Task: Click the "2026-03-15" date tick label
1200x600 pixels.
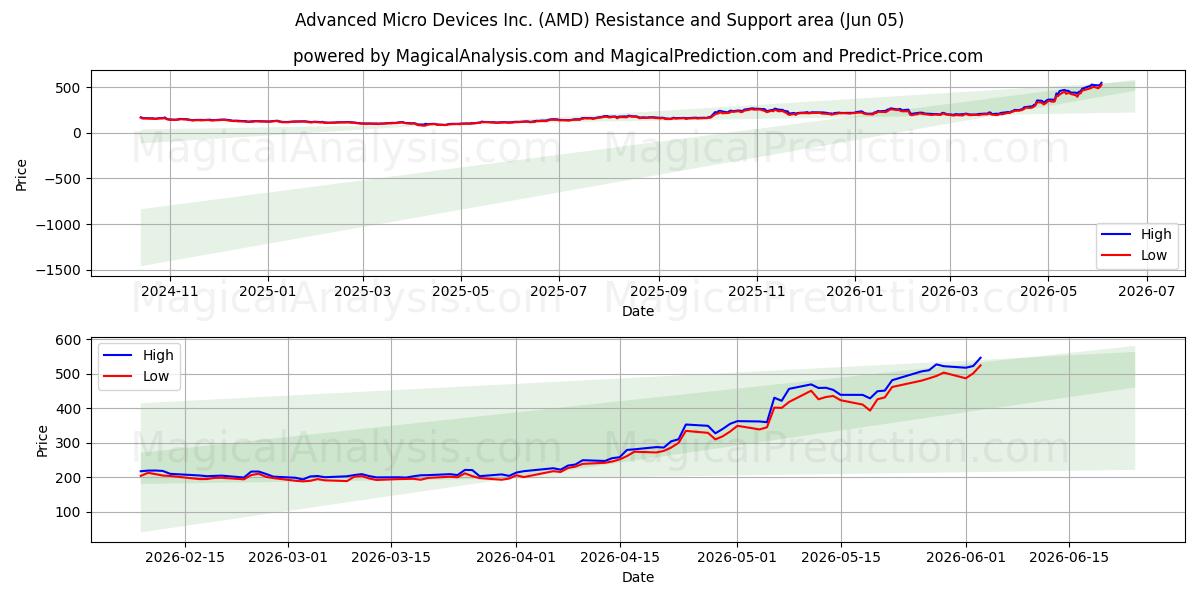Action: 391,557
